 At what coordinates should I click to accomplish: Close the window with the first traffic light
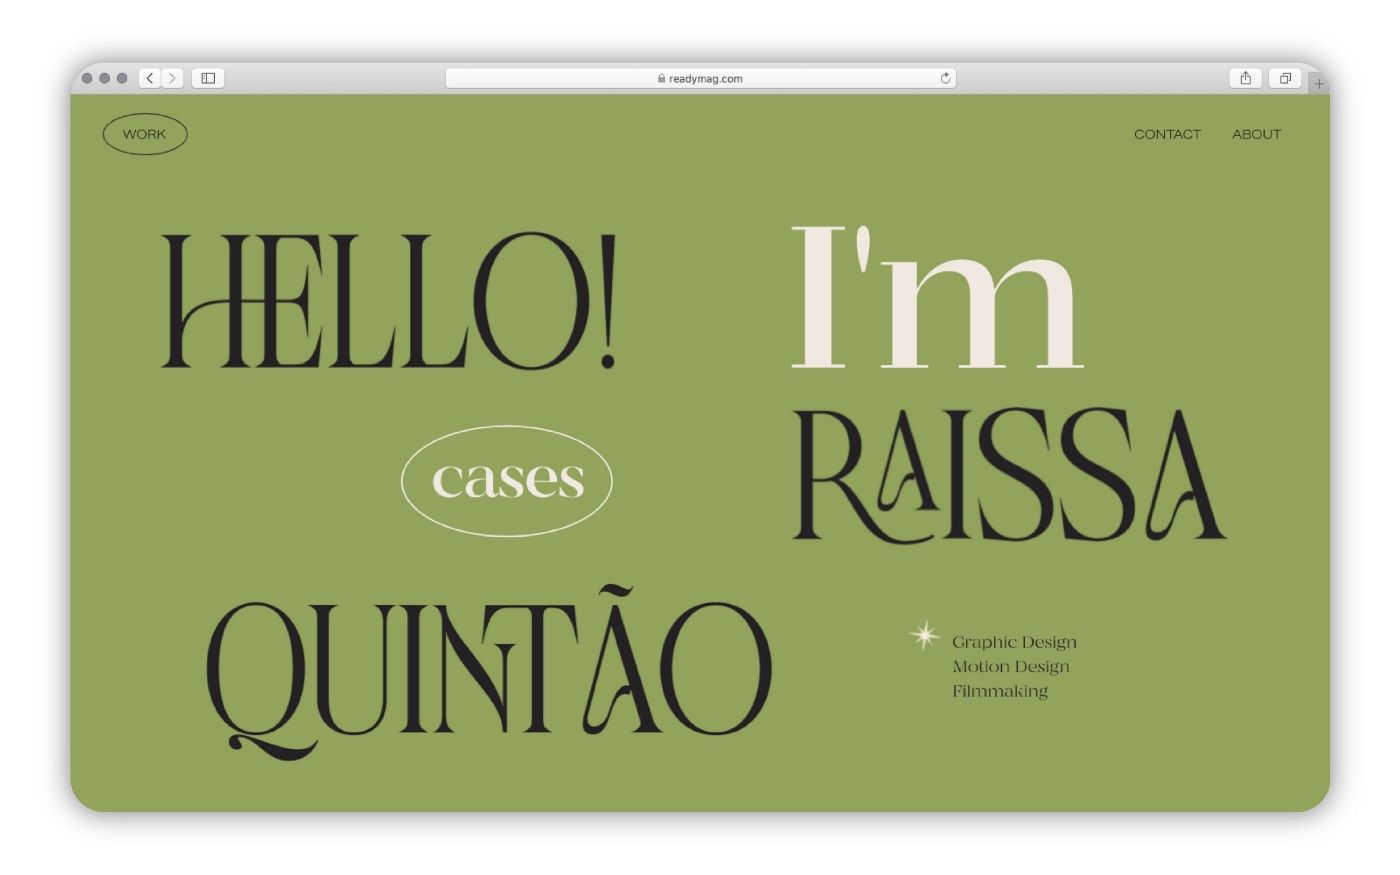click(x=87, y=78)
